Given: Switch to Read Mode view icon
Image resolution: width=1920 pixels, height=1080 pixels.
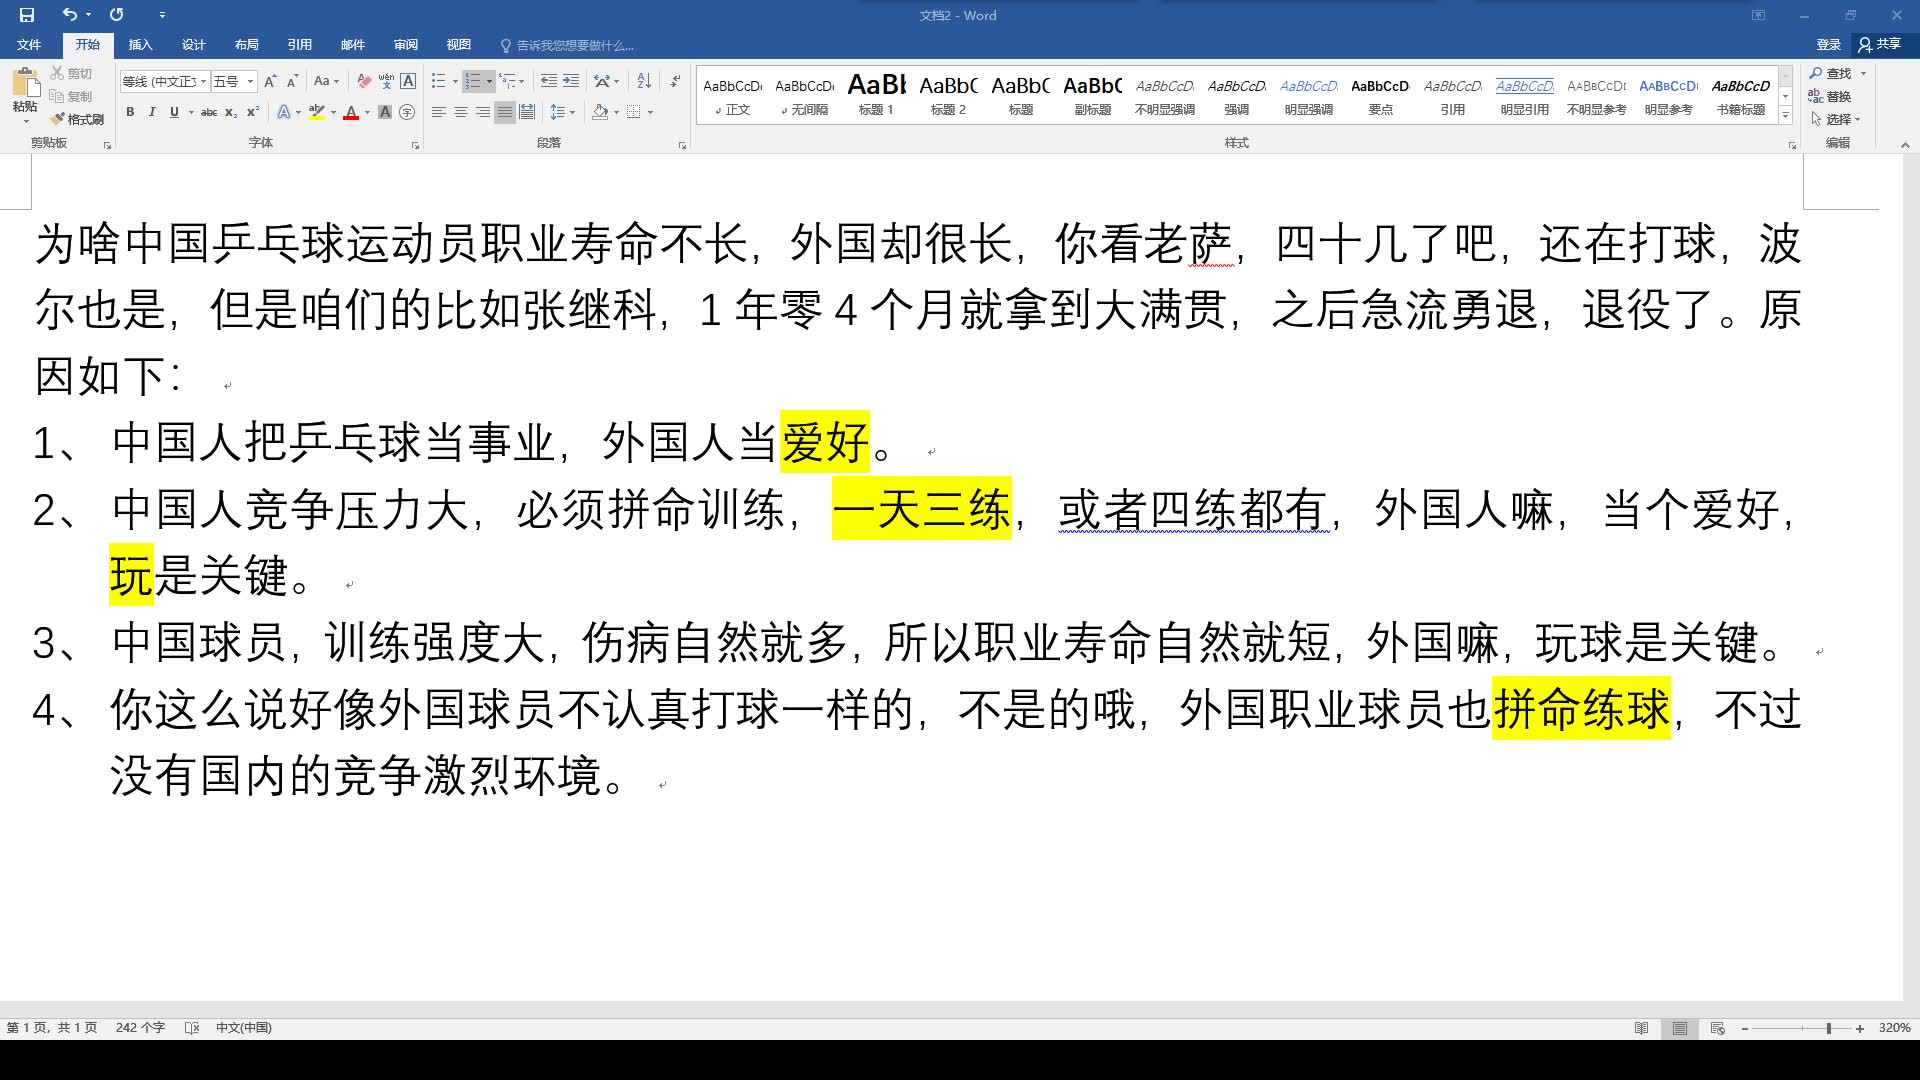Looking at the screenshot, I should click(1641, 1028).
